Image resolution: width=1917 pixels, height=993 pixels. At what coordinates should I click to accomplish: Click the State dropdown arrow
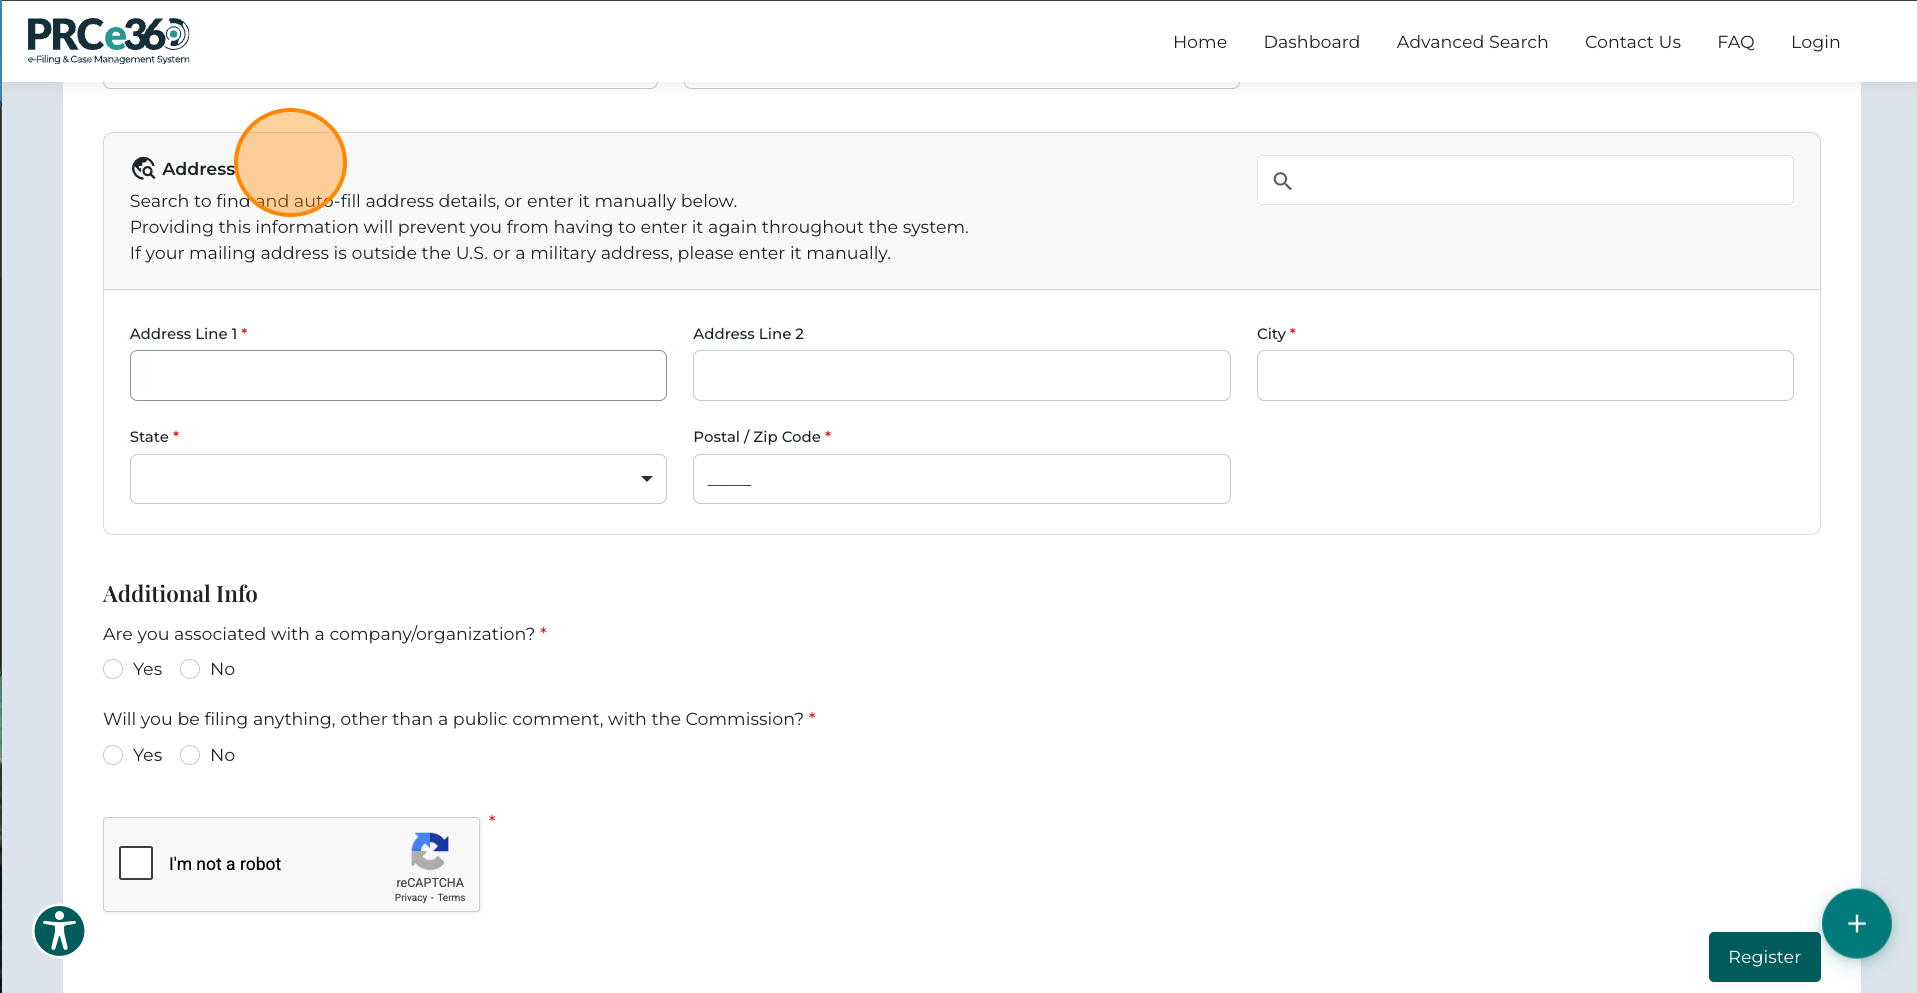[646, 479]
